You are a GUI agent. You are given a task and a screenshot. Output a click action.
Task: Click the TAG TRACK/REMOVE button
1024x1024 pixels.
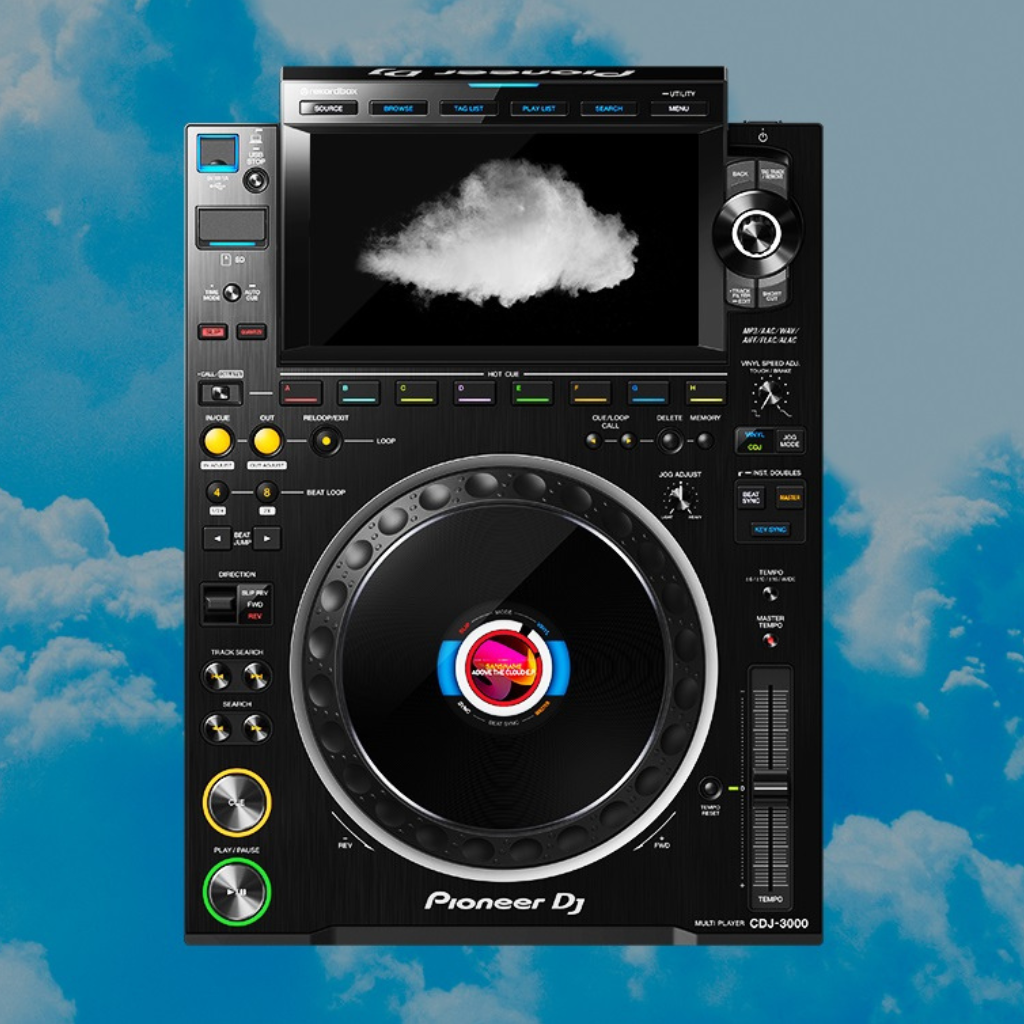tap(773, 175)
